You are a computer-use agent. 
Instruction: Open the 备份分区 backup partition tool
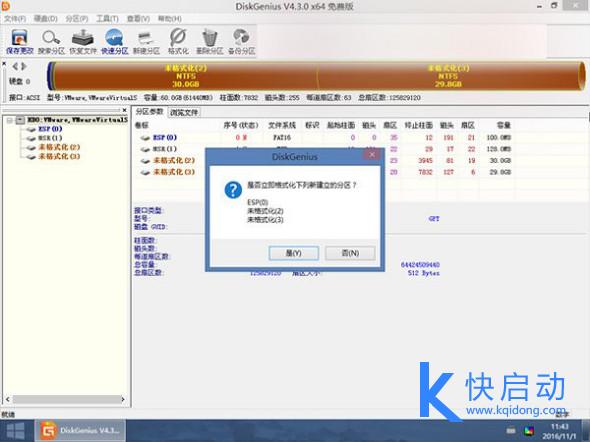click(x=242, y=42)
